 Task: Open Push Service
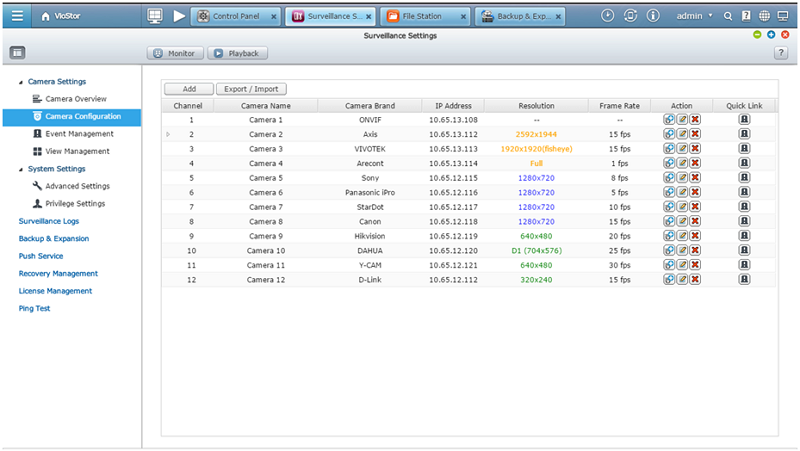(x=41, y=256)
